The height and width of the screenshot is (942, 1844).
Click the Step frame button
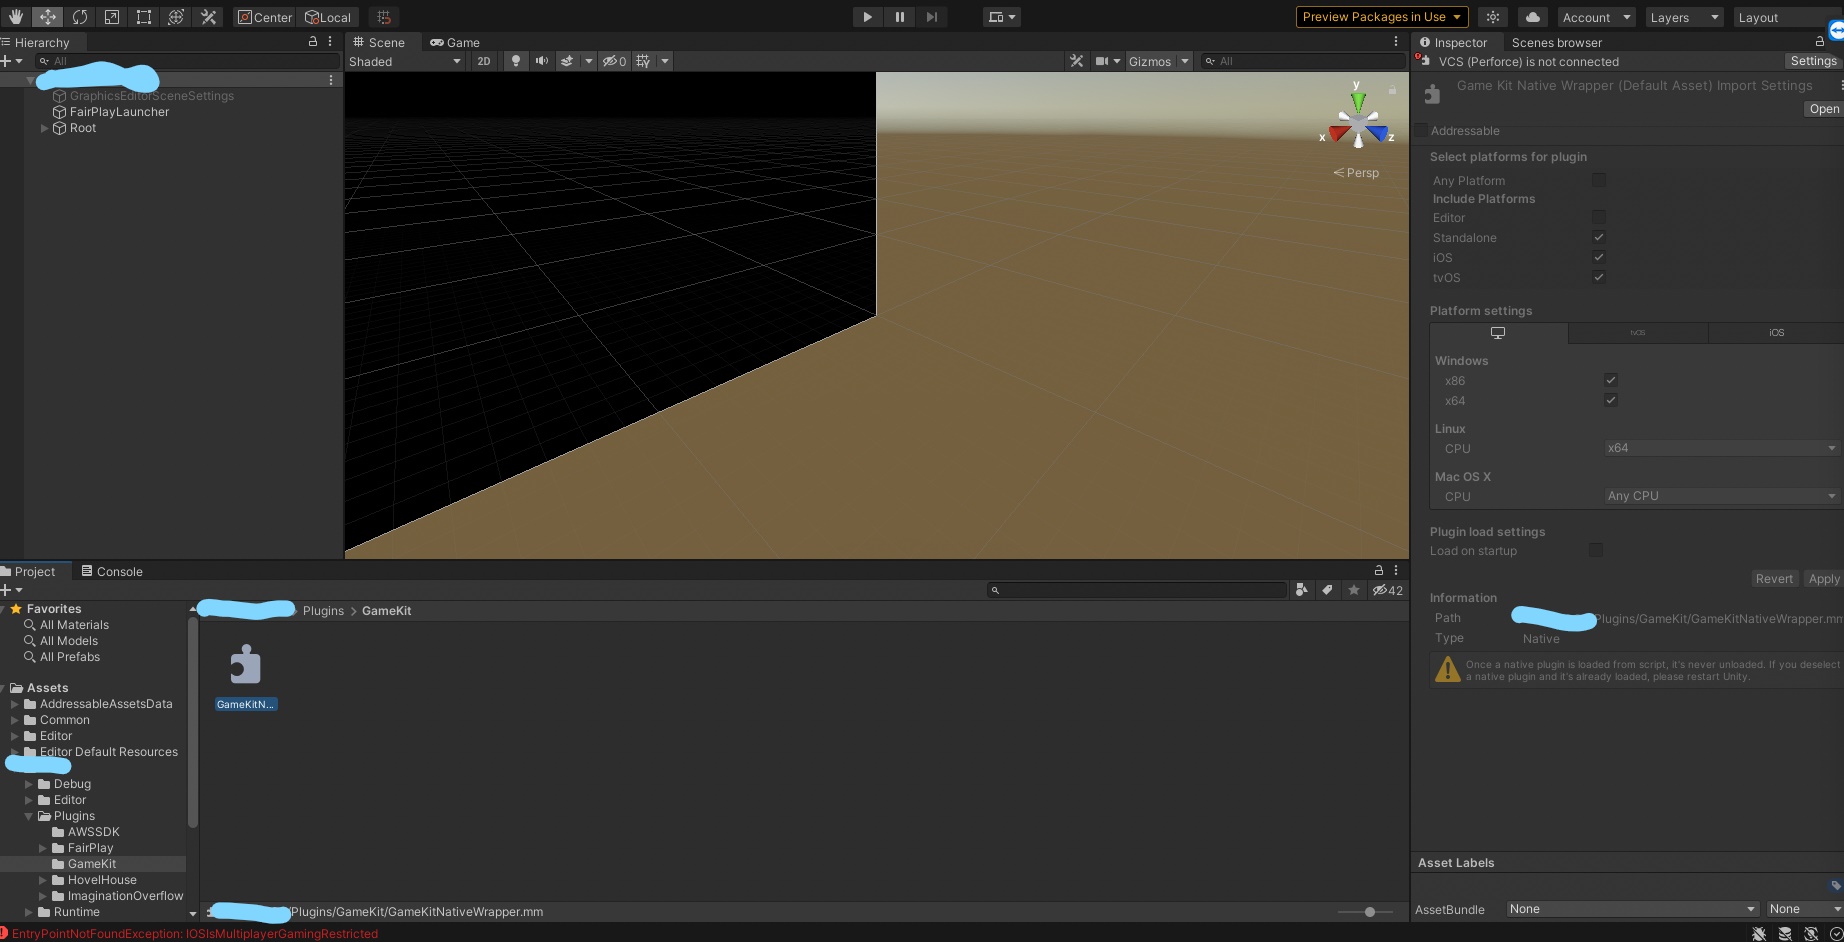(932, 17)
